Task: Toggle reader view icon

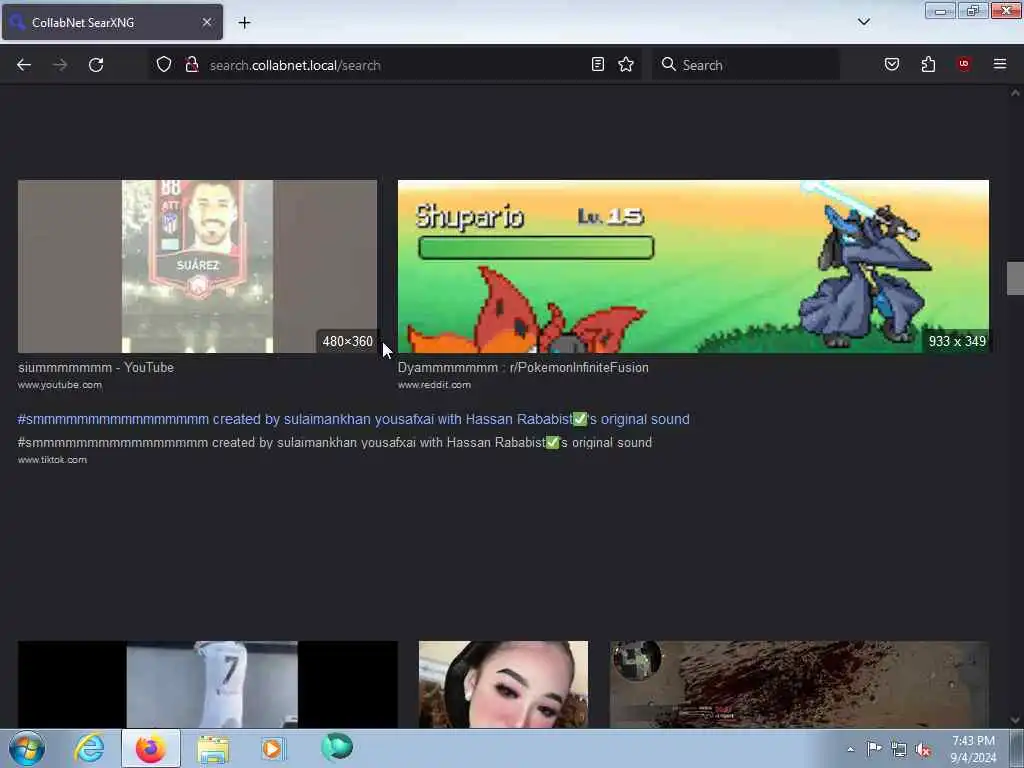Action: (598, 64)
